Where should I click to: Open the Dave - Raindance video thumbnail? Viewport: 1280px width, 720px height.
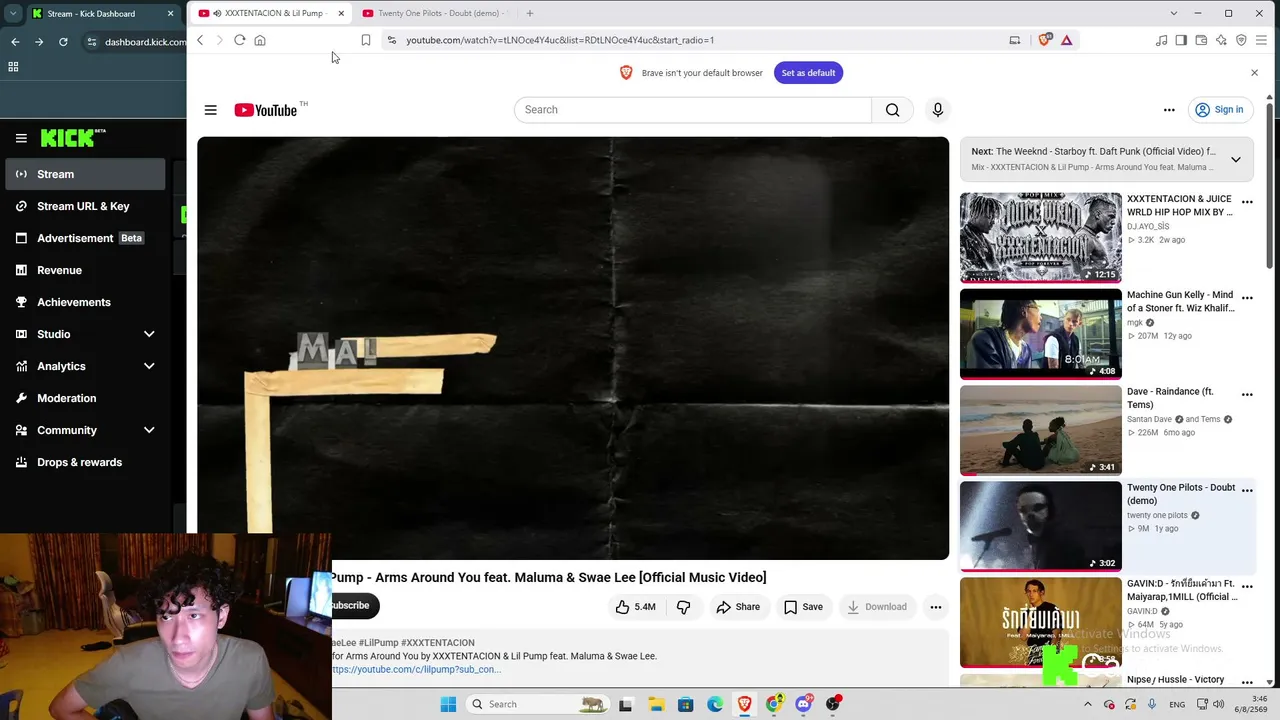[x=1040, y=431]
